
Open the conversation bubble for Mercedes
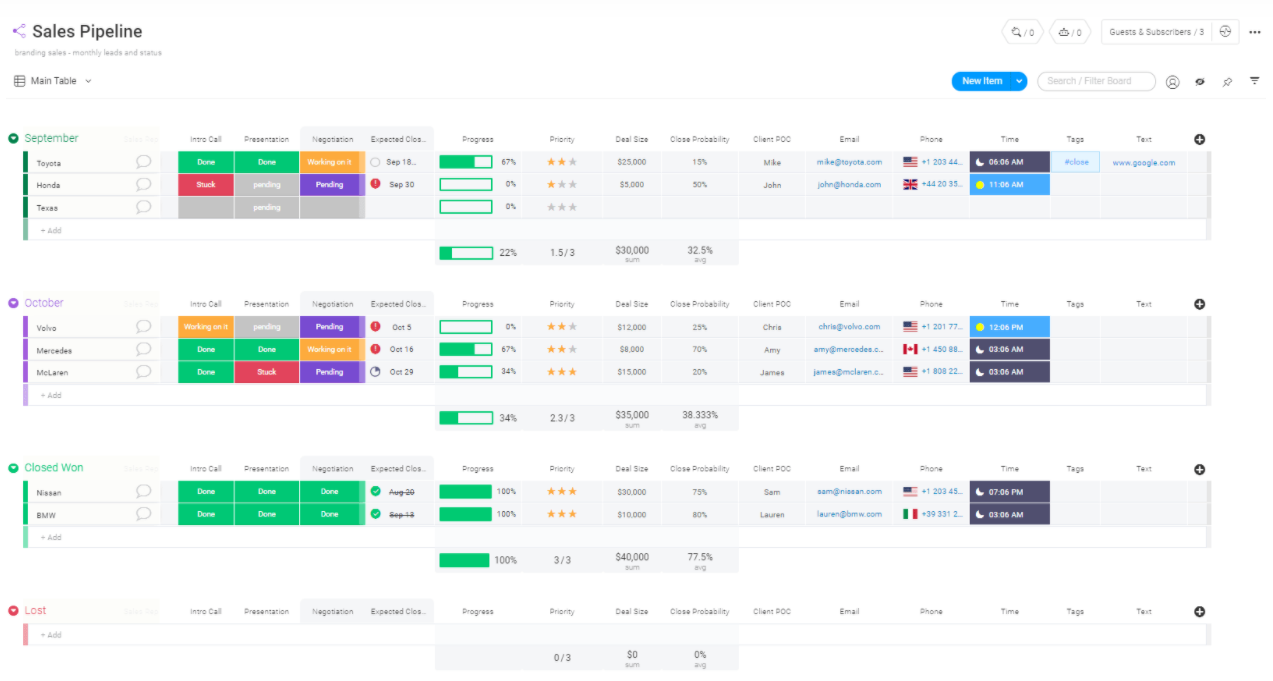[143, 350]
